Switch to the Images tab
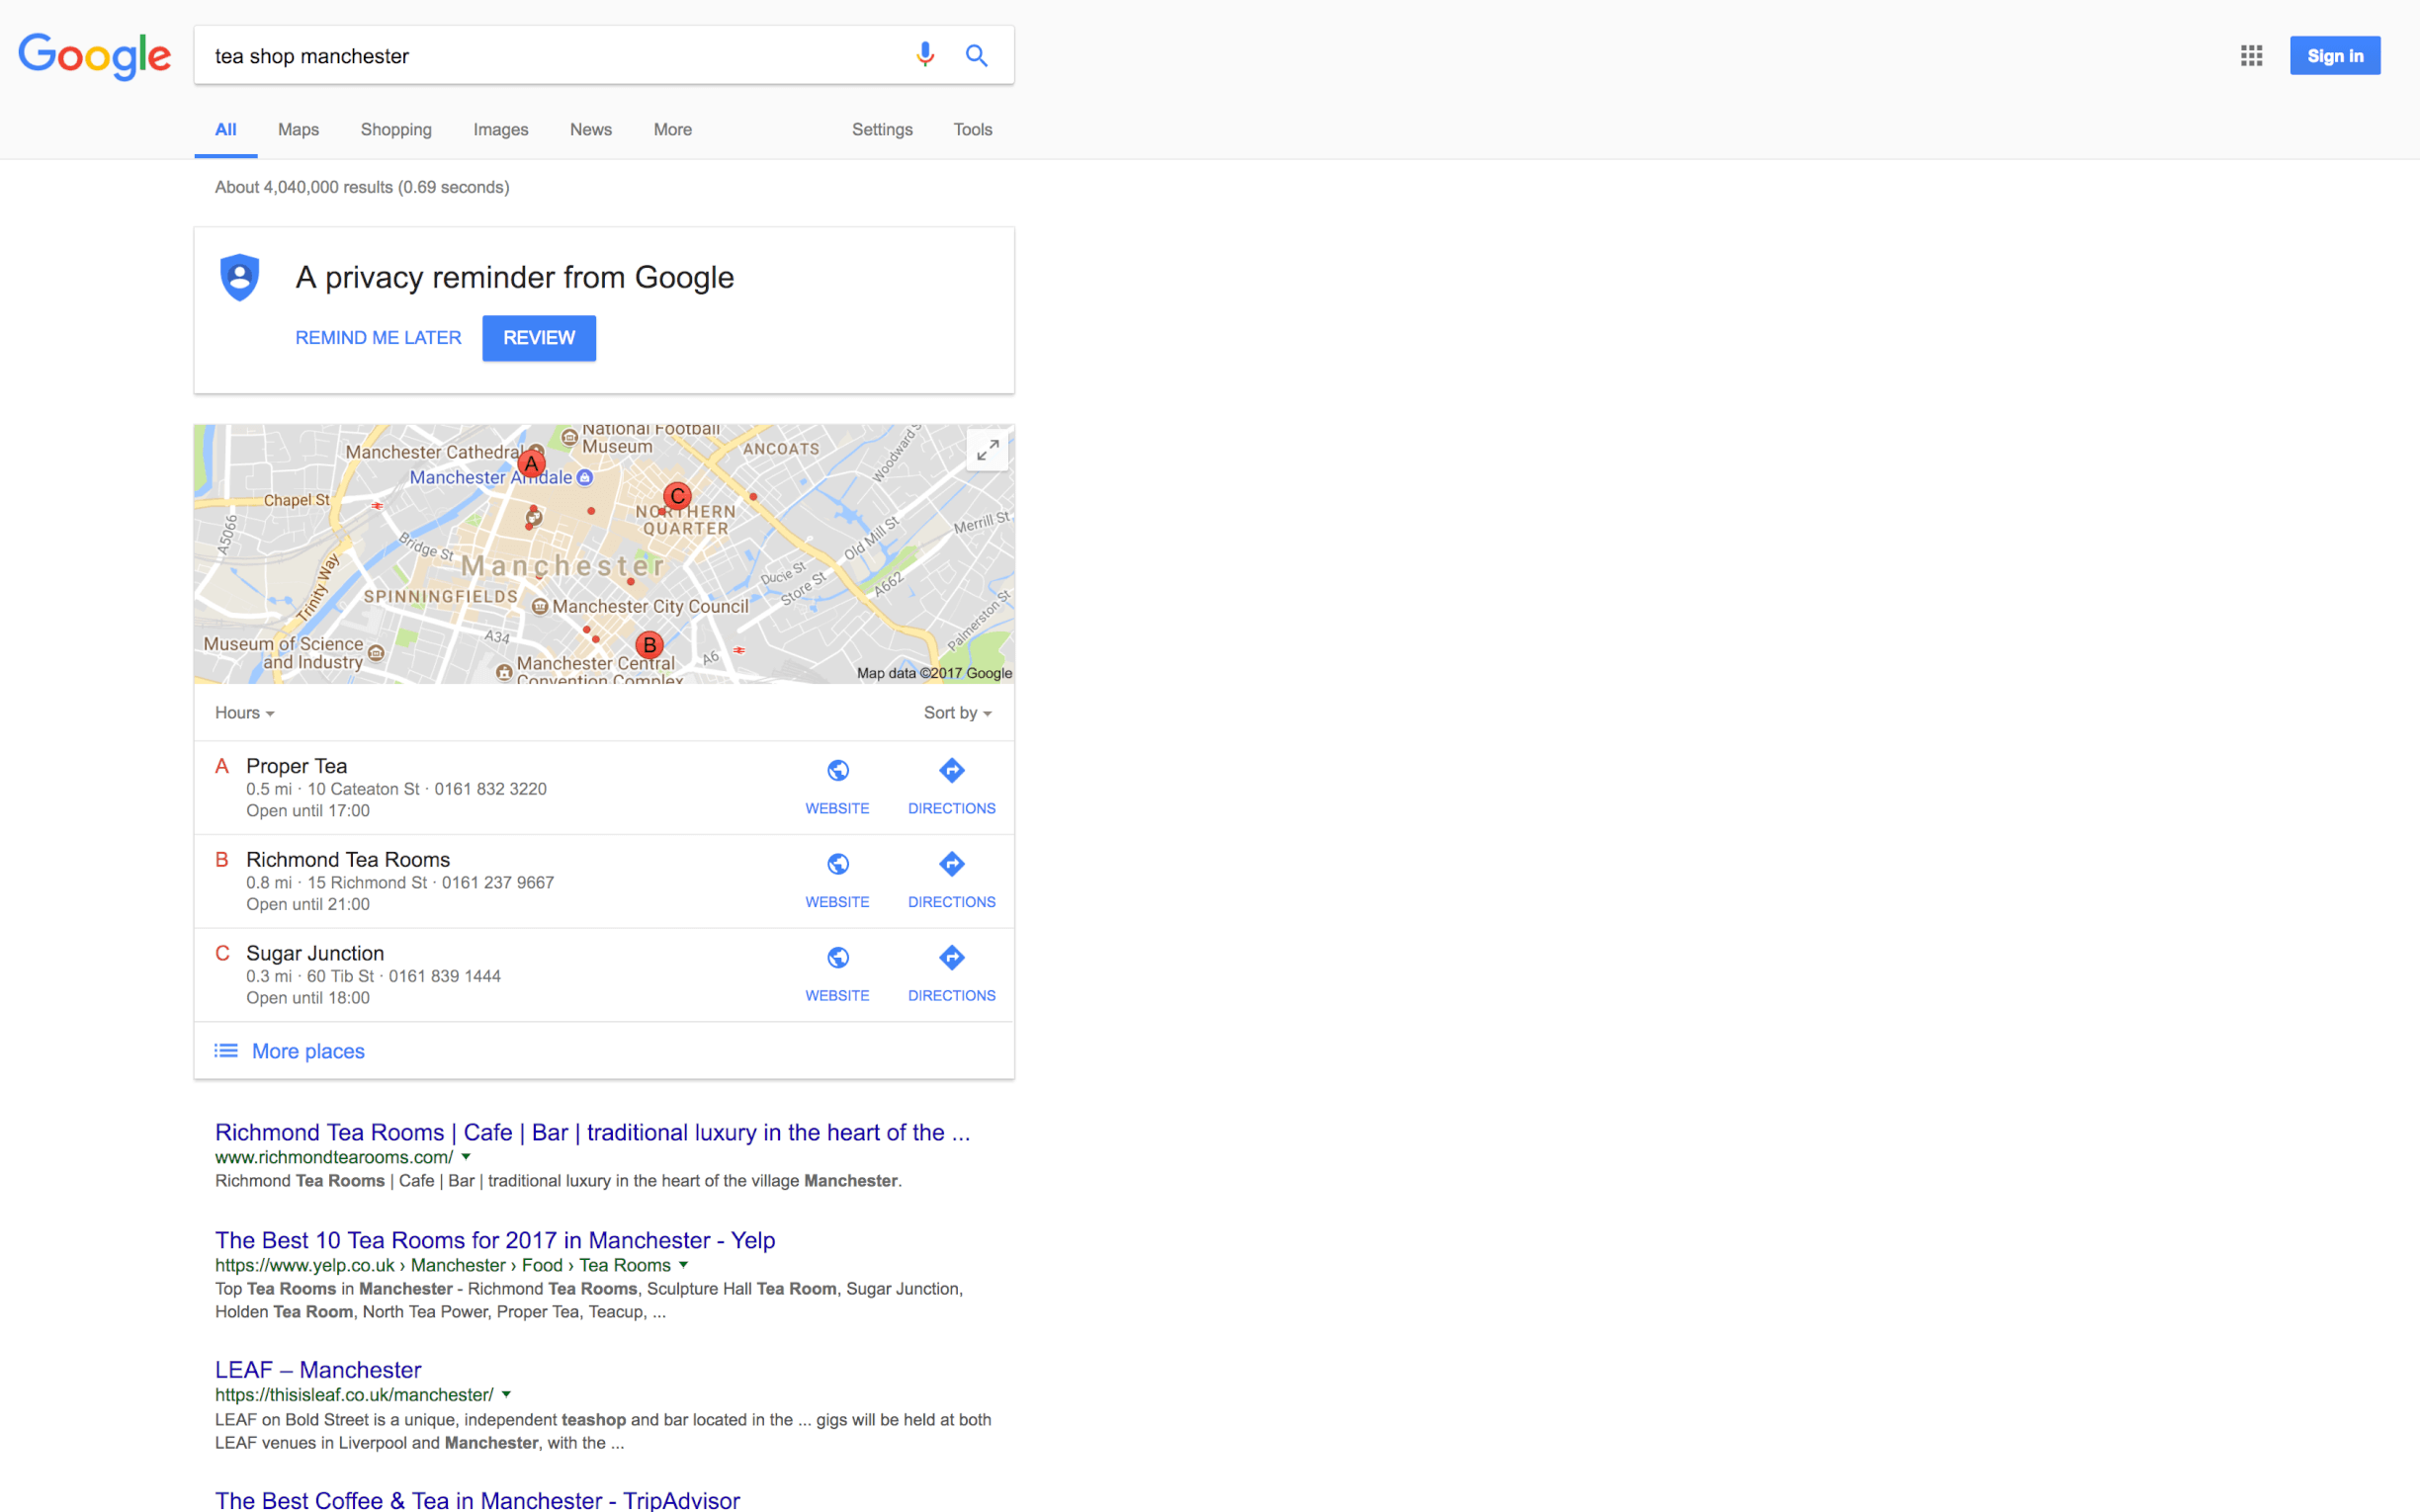 tap(500, 130)
